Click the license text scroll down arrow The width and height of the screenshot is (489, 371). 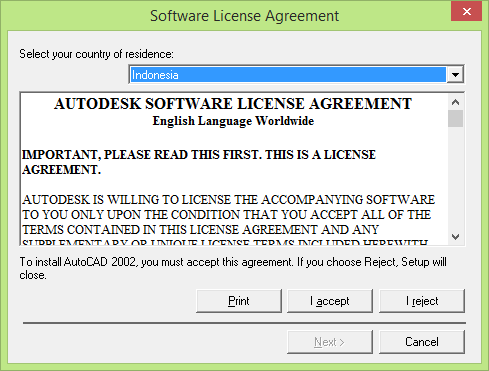[x=455, y=237]
